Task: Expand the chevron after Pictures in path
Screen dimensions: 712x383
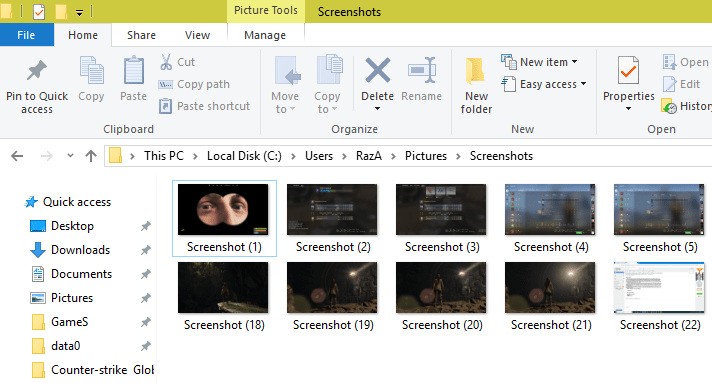Action: 458,156
